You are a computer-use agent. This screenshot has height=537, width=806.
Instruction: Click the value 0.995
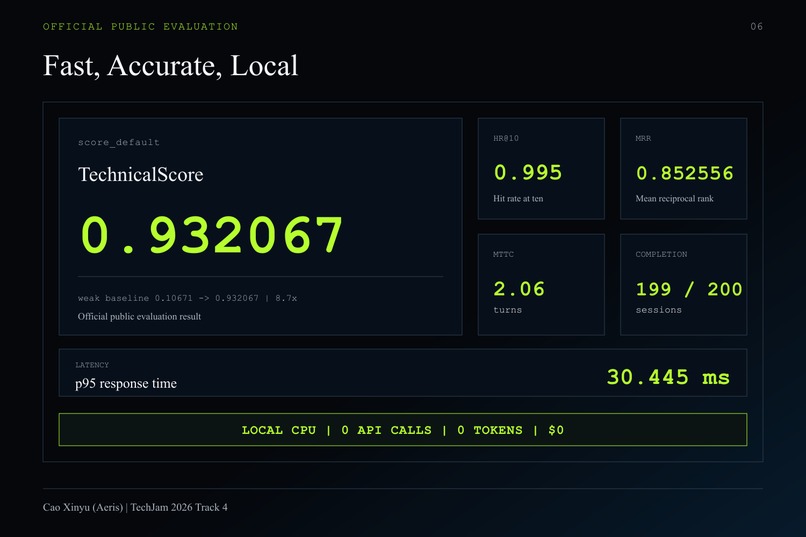(528, 173)
